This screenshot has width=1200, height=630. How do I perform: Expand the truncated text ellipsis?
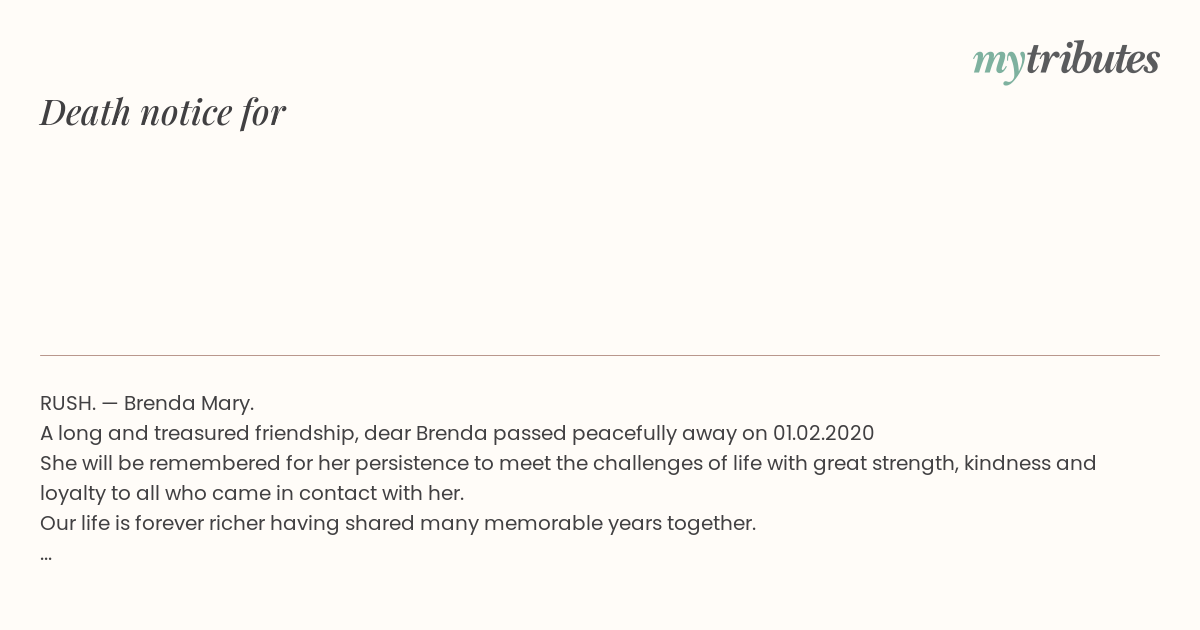pos(46,557)
